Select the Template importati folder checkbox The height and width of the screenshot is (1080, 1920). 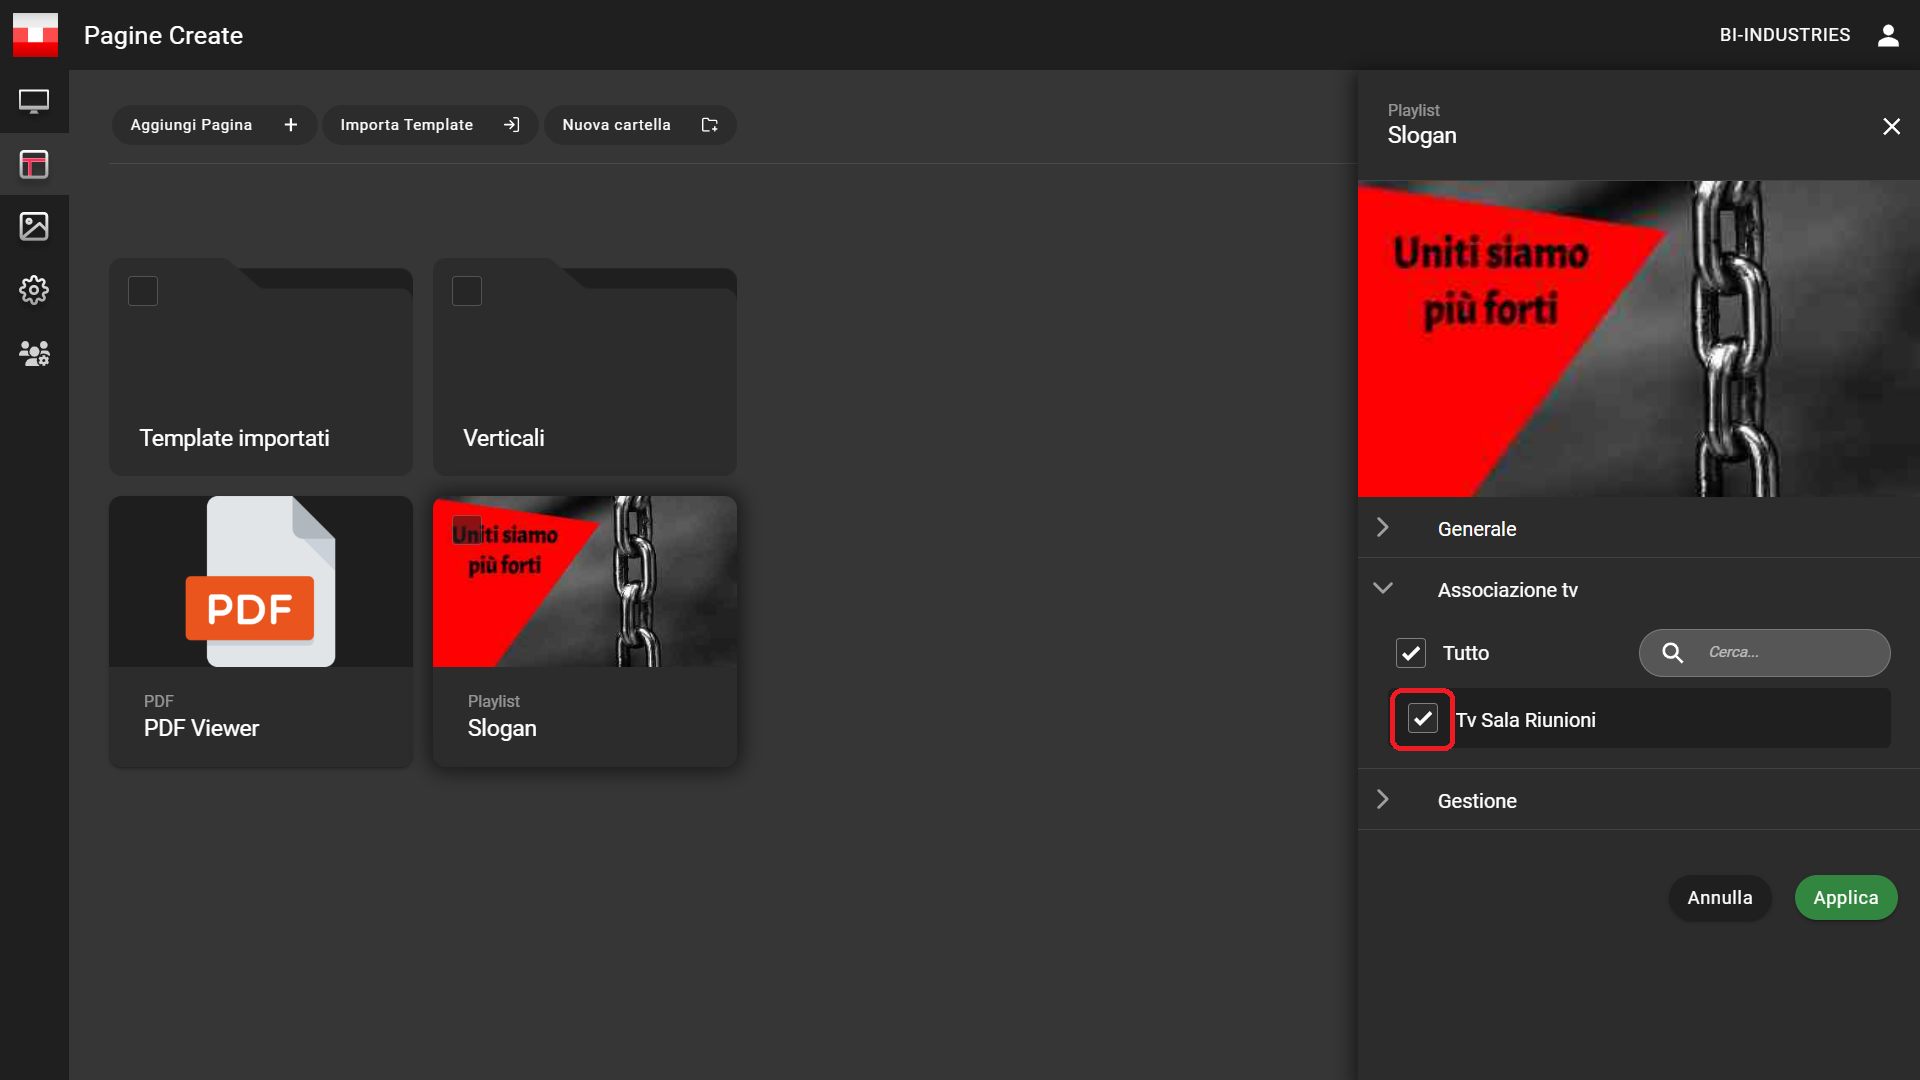tap(143, 291)
